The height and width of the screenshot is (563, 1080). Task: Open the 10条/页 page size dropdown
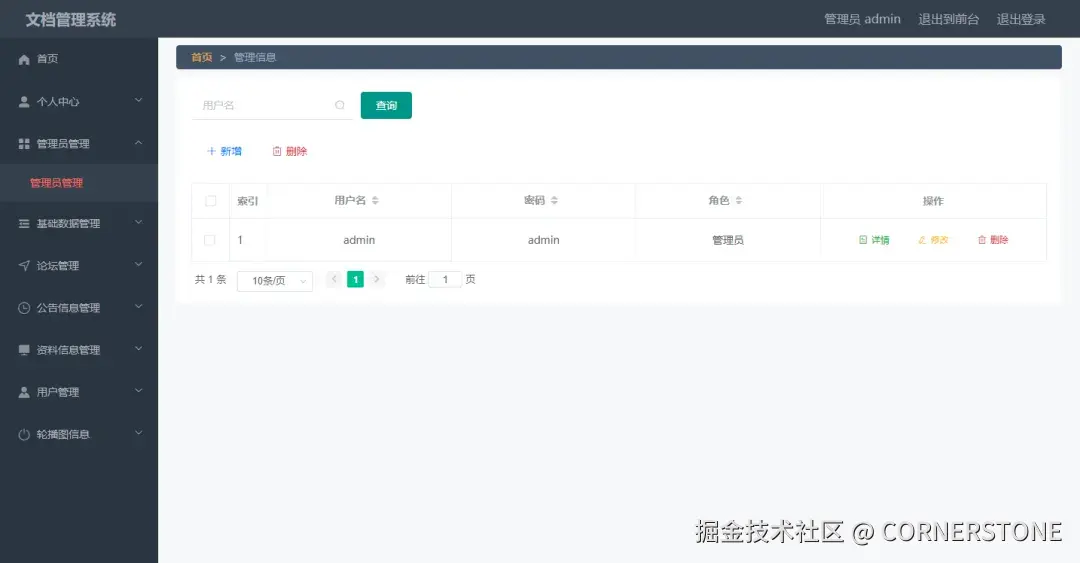click(275, 281)
